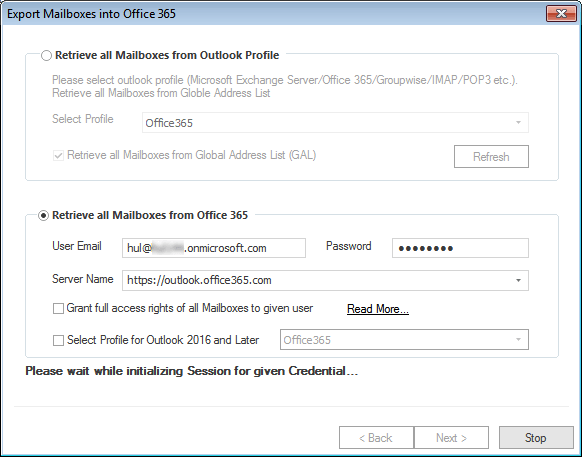This screenshot has width=582, height=457.
Task: Select Retrieve all Mailboxes from Office 365
Action: point(43,216)
